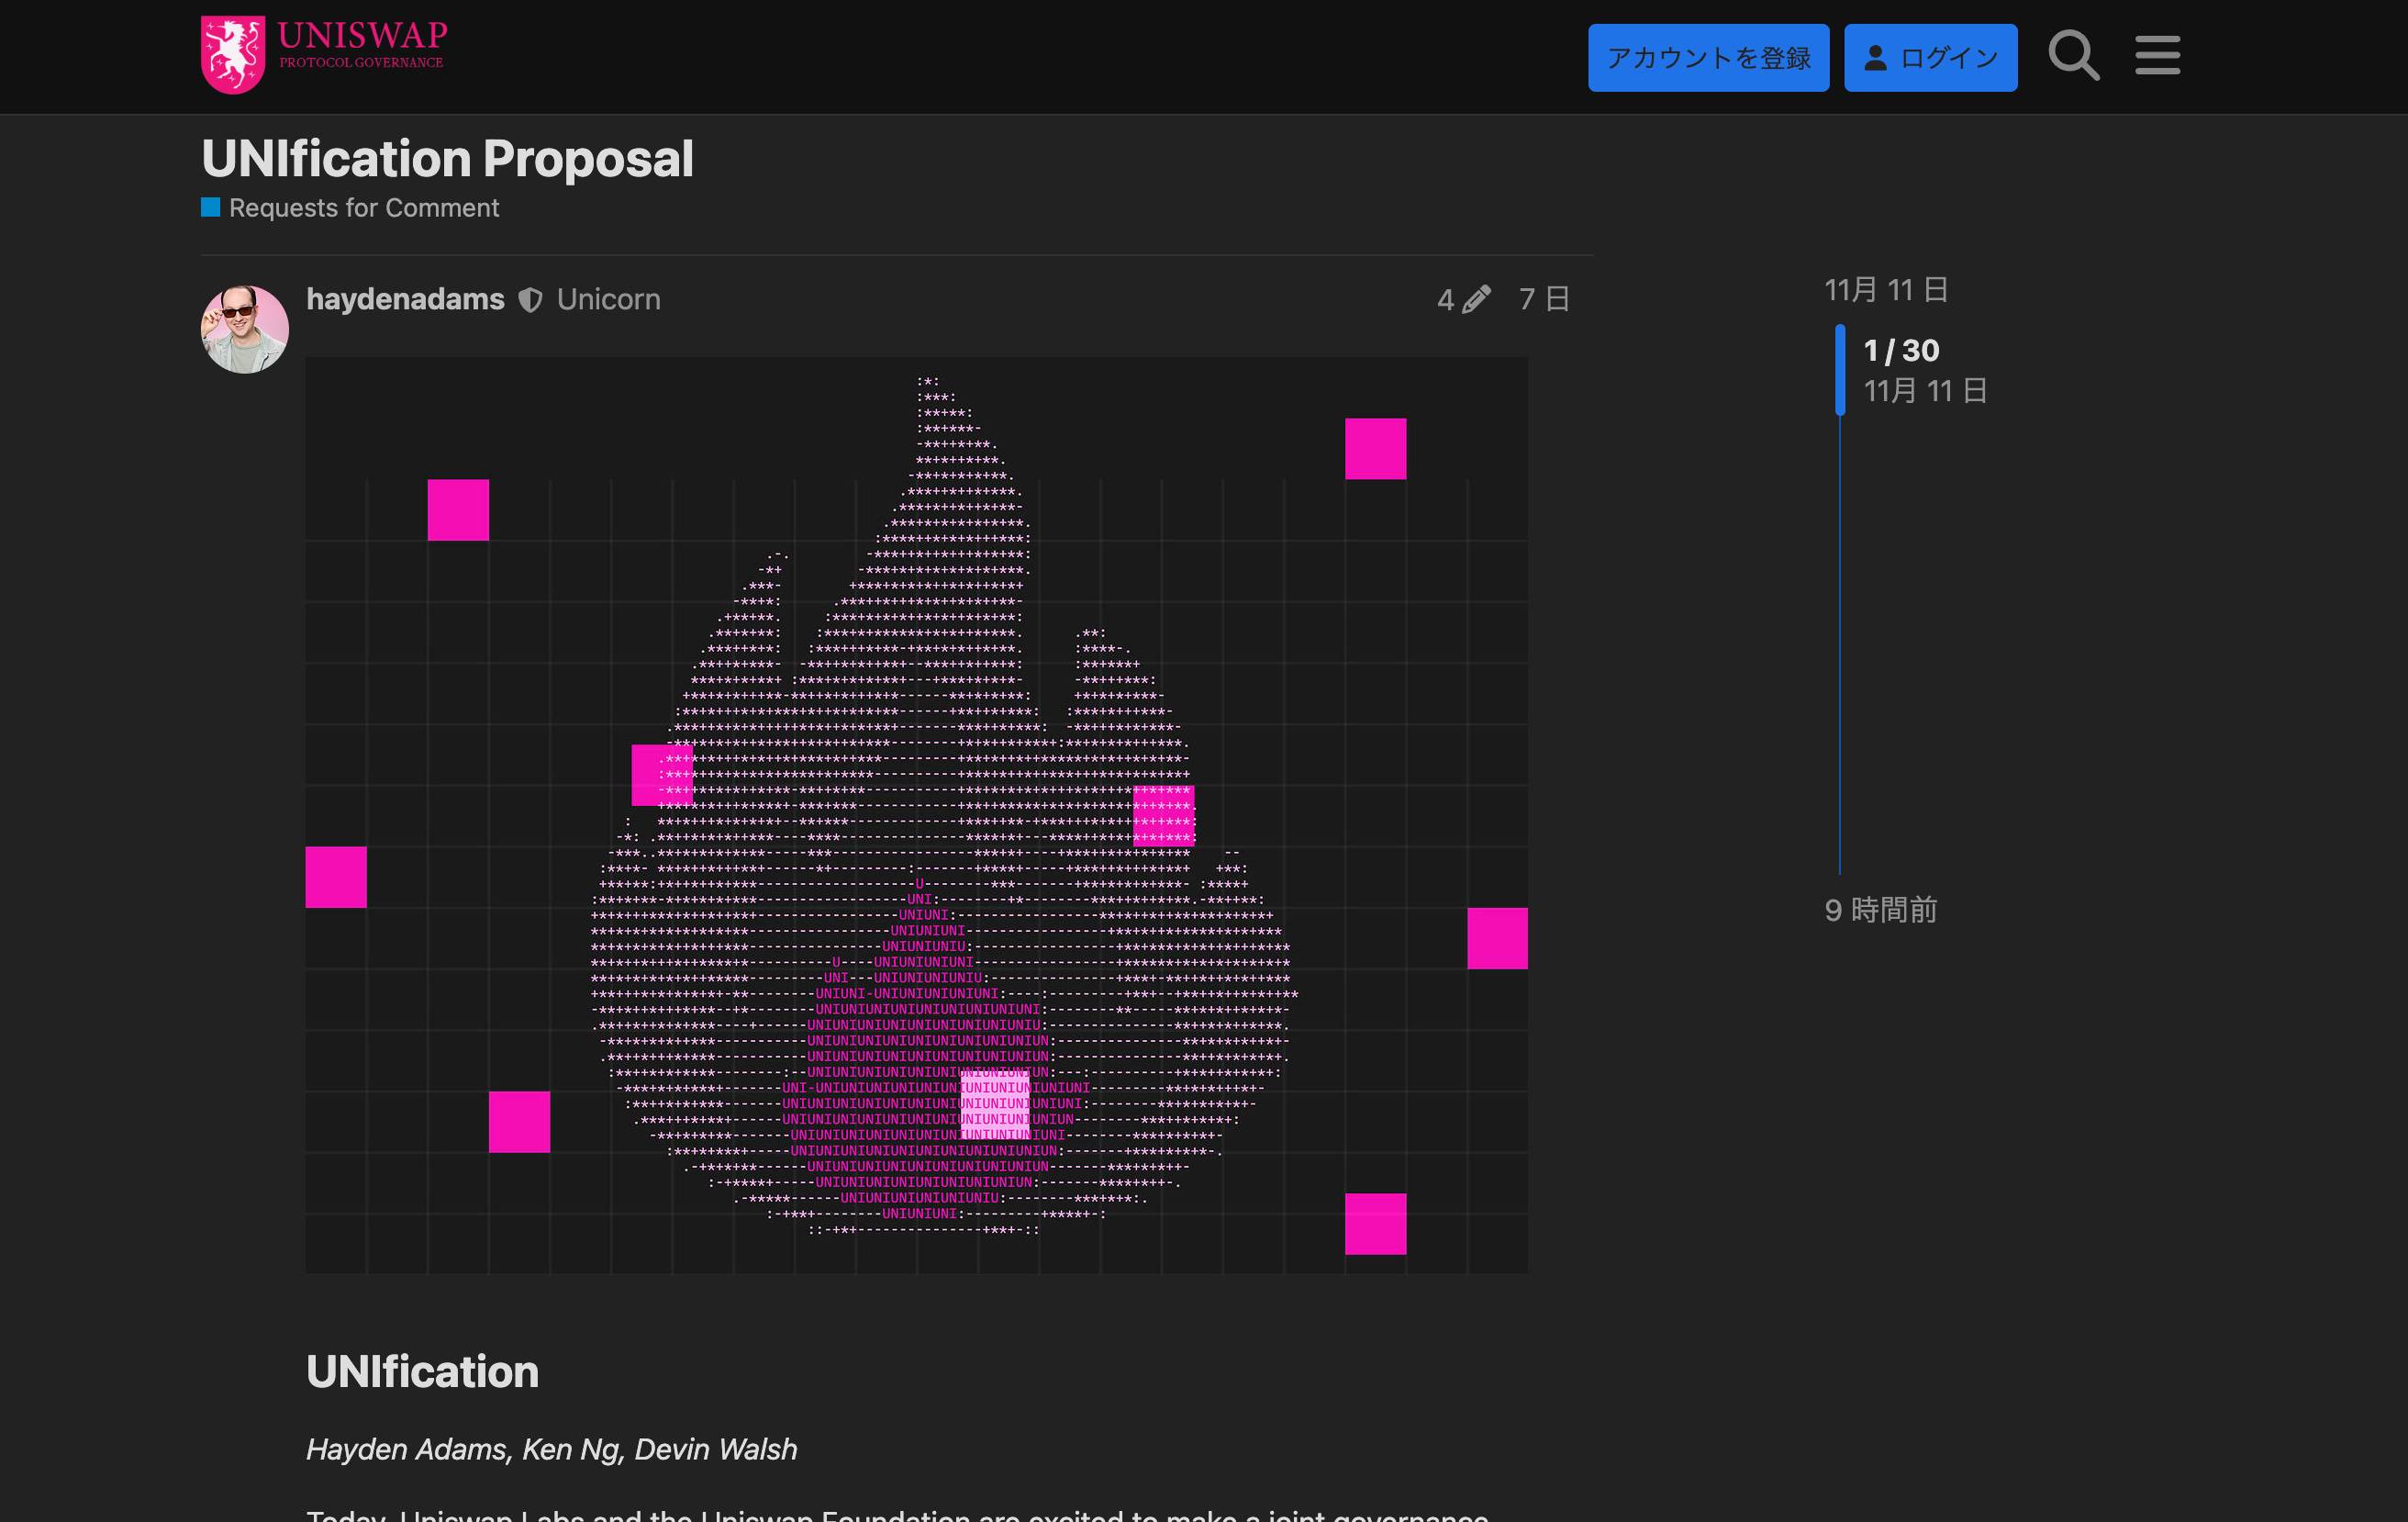This screenshot has height=1522, width=2408.
Task: Click the moderator shield icon beside haydenadams
Action: click(530, 300)
